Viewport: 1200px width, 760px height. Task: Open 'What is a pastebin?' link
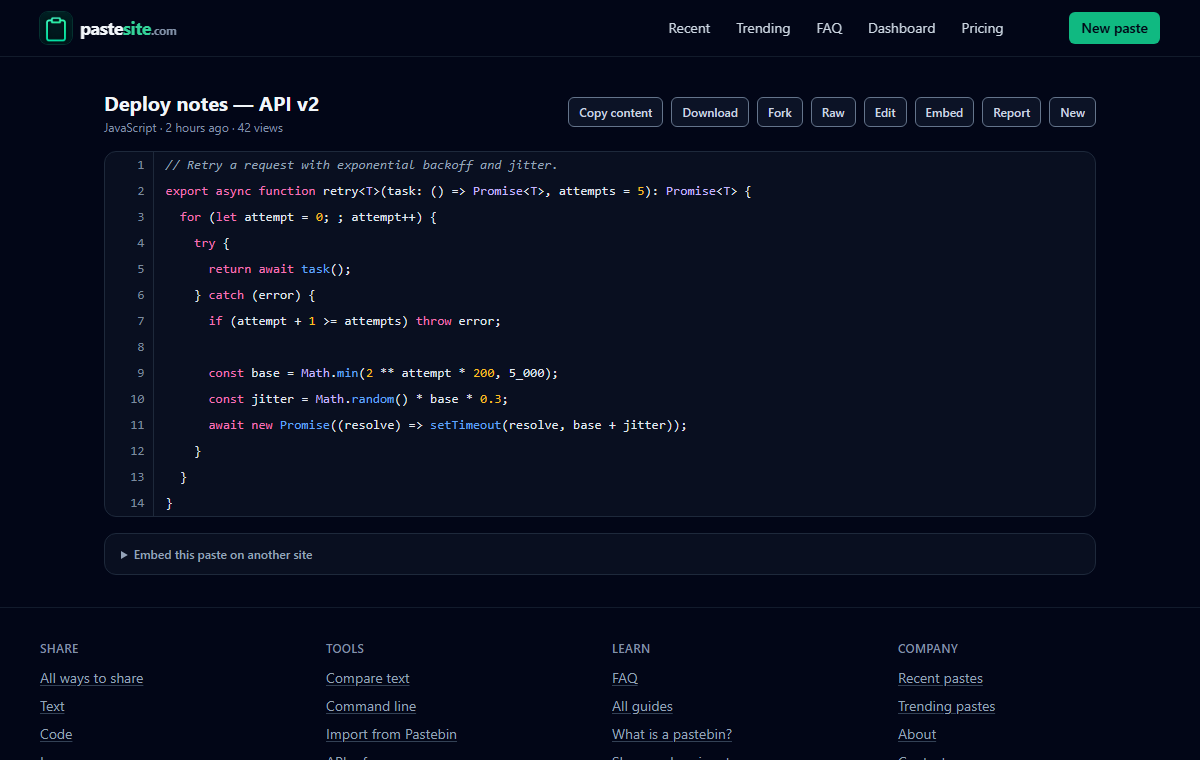point(672,734)
